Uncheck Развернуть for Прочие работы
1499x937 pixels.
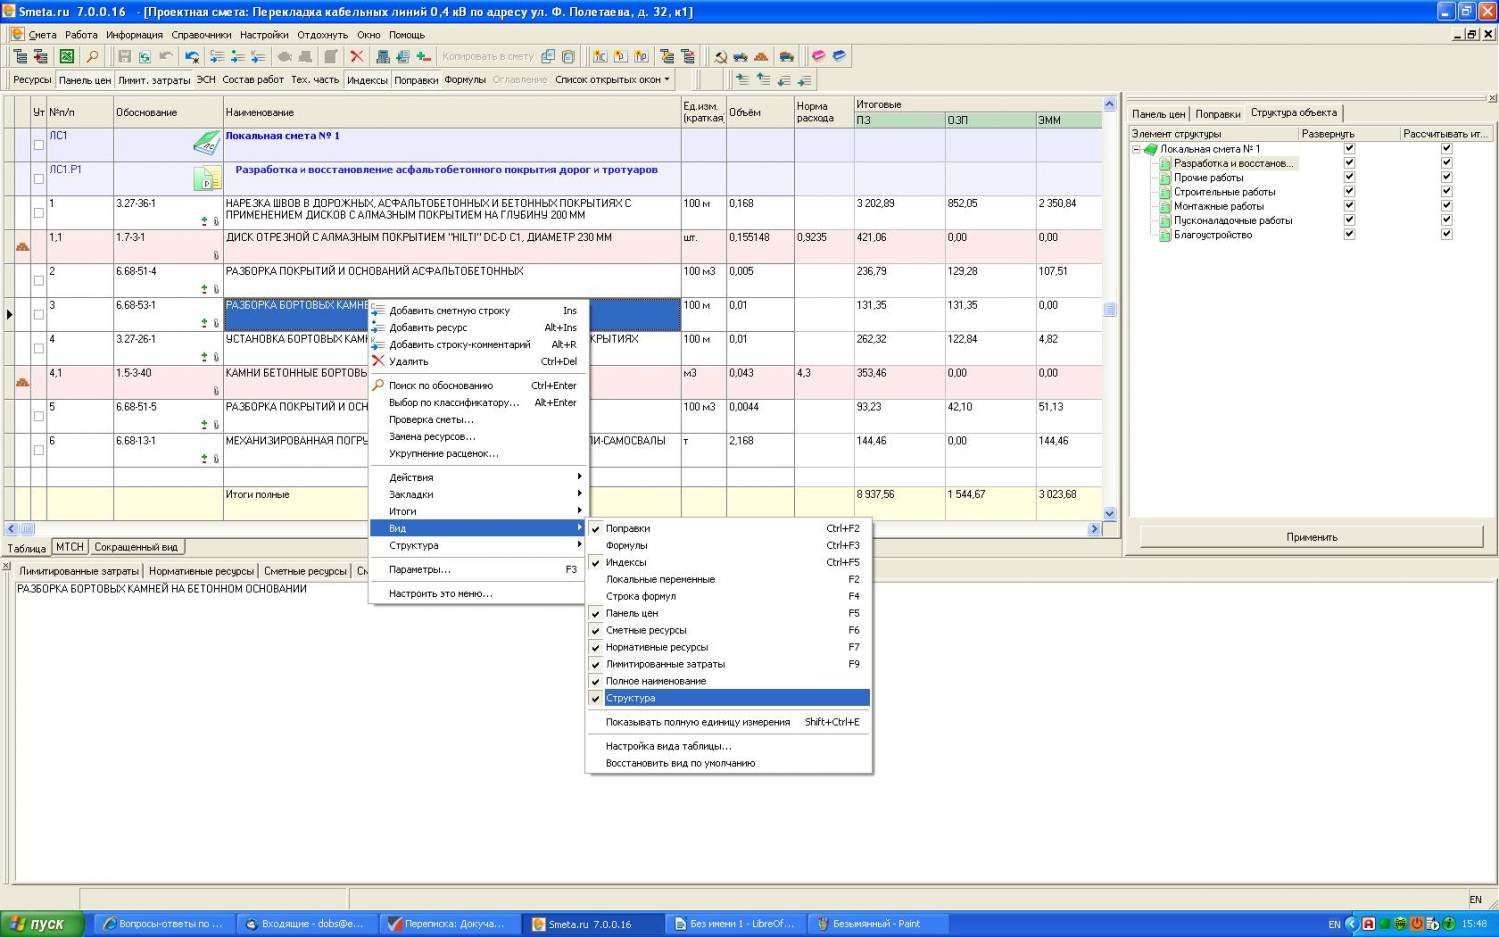pyautogui.click(x=1349, y=177)
